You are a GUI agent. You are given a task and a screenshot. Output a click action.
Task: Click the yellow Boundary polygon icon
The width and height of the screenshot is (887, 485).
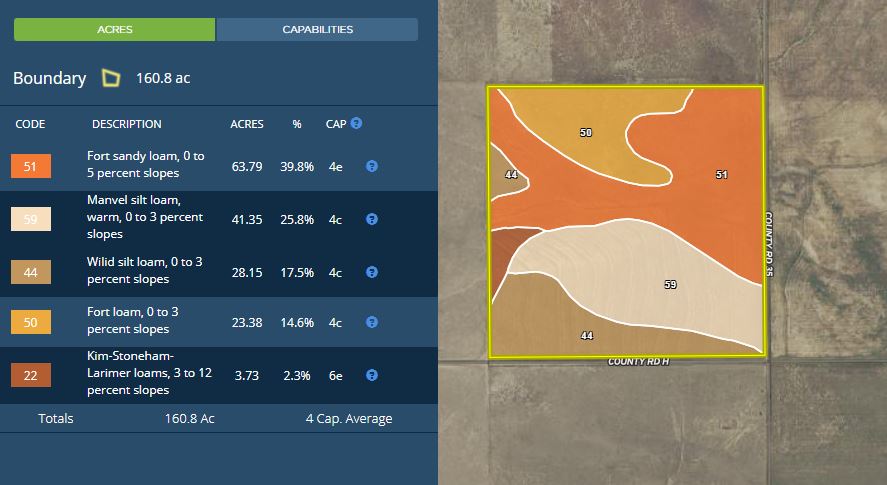[111, 78]
